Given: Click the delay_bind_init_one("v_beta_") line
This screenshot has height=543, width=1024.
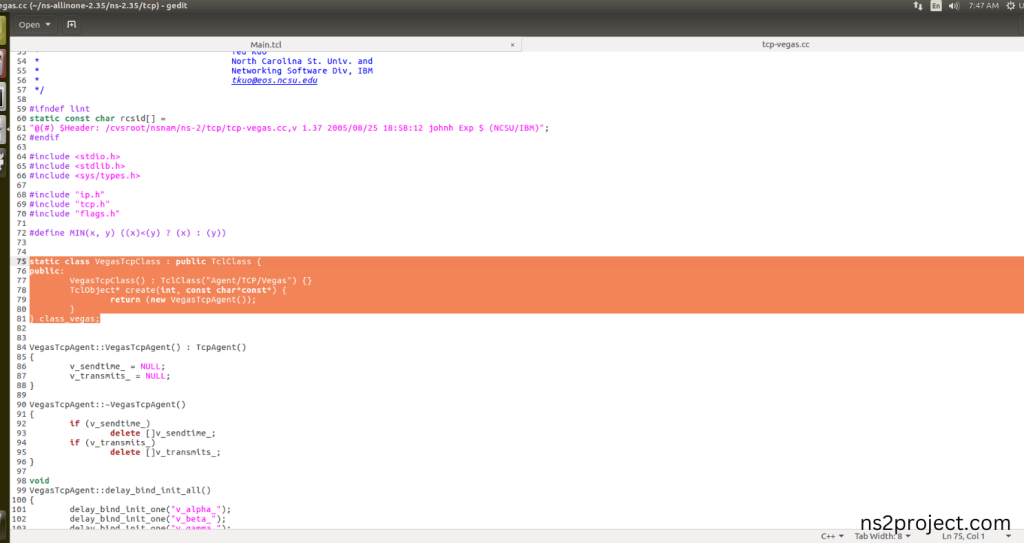Looking at the screenshot, I should coord(148,519).
